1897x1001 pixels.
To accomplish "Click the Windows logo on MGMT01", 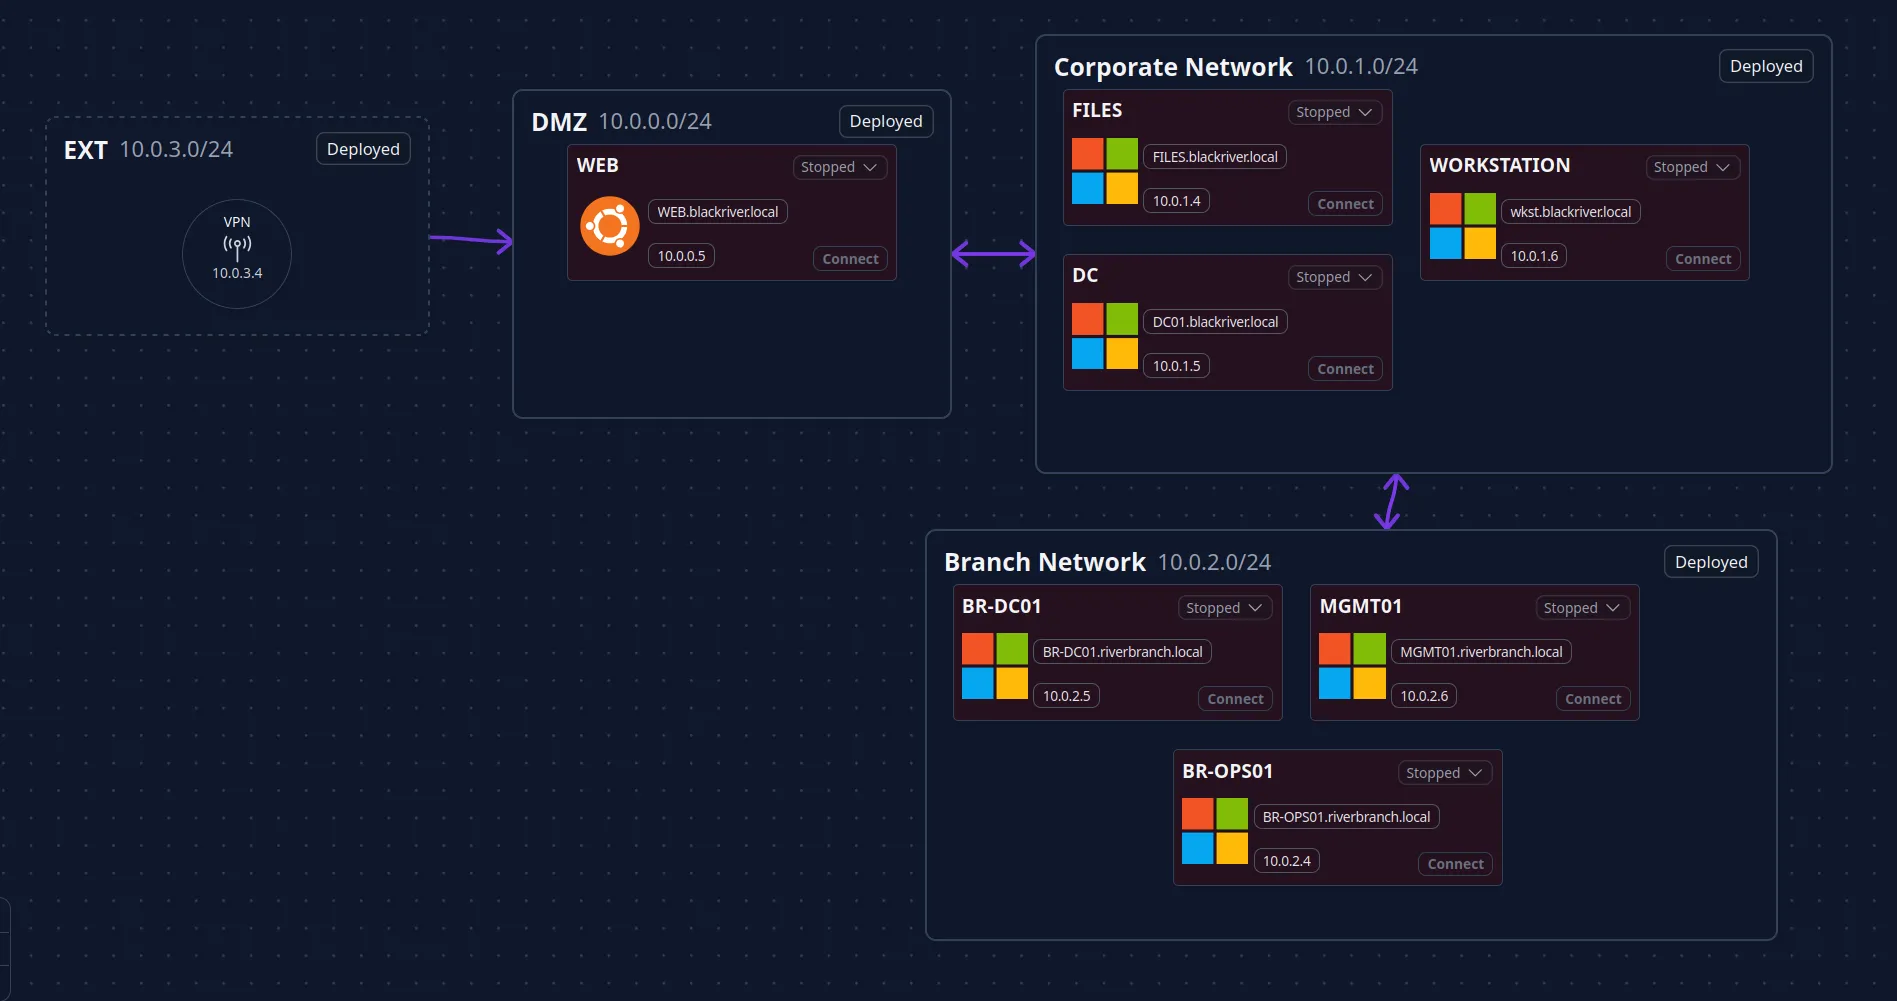I will coord(1352,666).
